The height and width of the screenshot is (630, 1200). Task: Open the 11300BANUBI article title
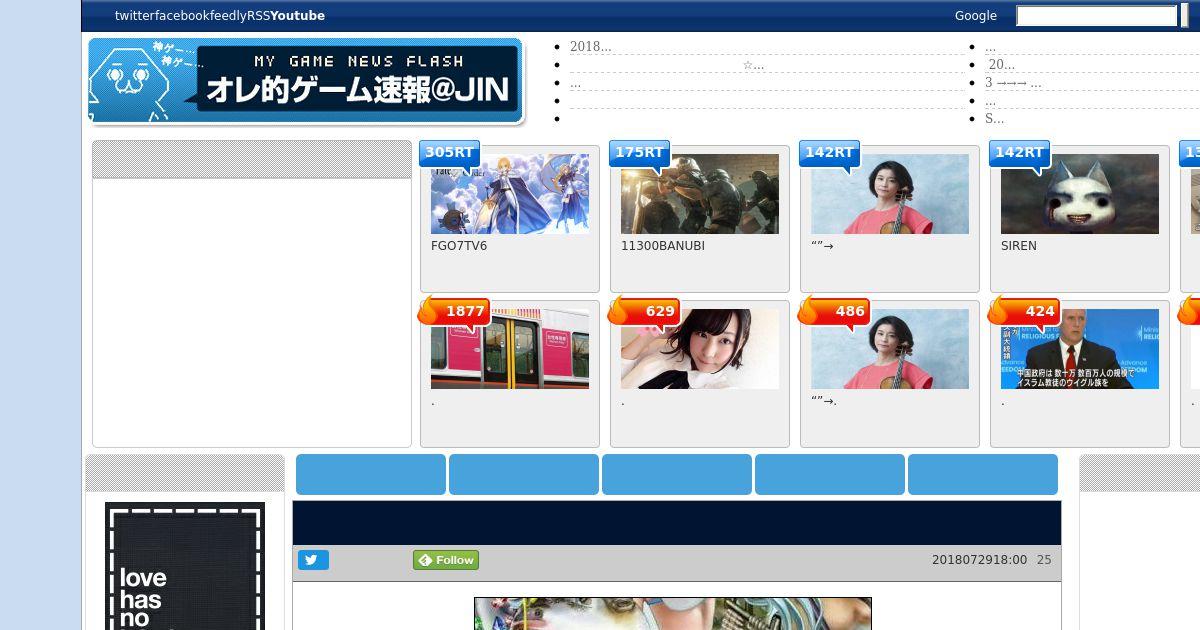(x=663, y=246)
